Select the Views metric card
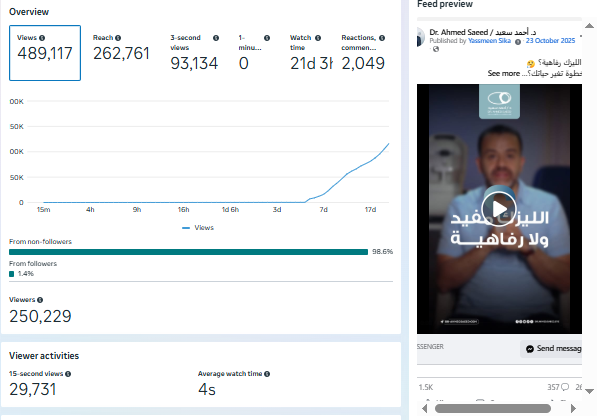 click(x=45, y=53)
